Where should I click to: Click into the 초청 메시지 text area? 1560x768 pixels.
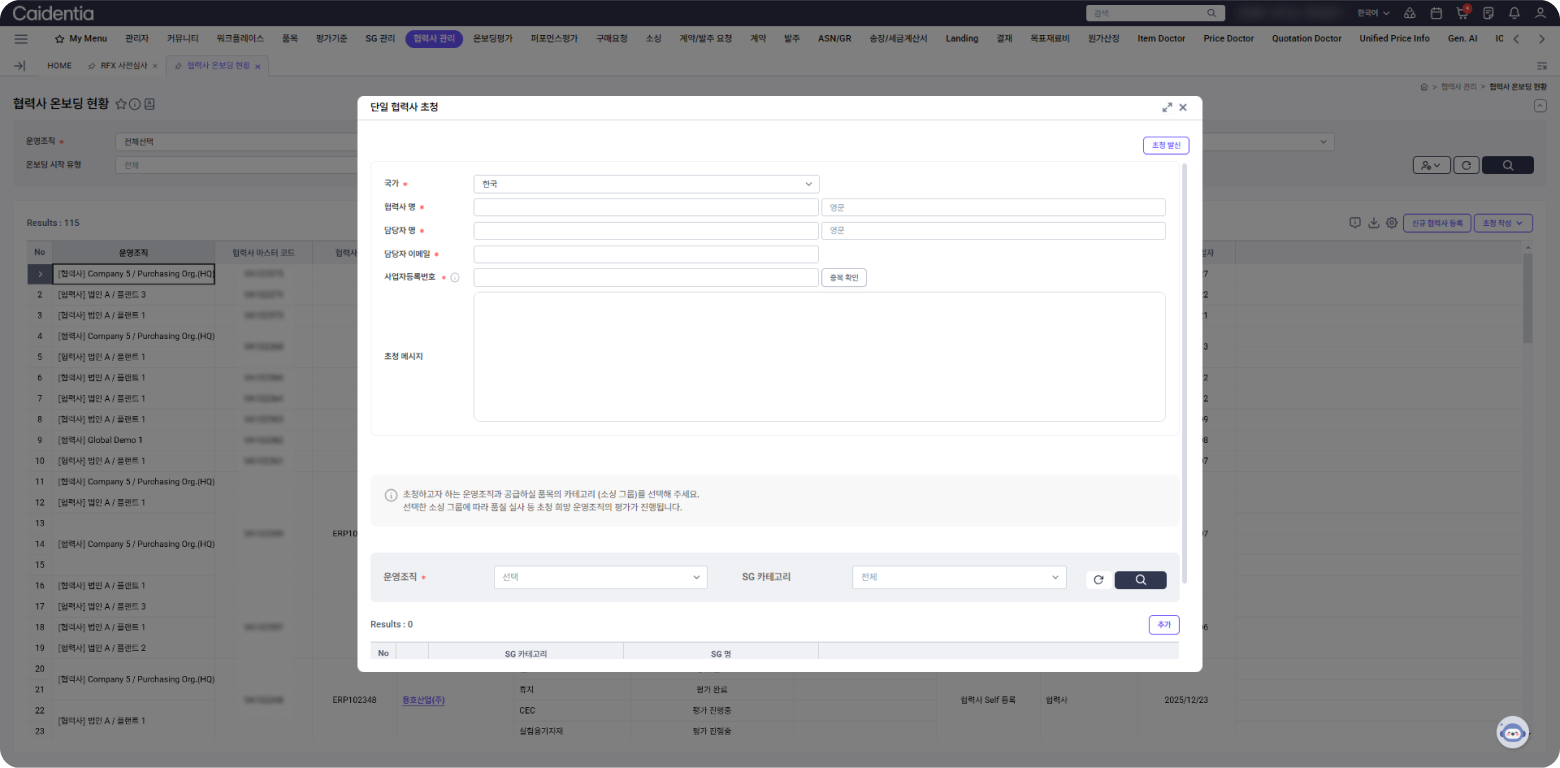pos(819,357)
